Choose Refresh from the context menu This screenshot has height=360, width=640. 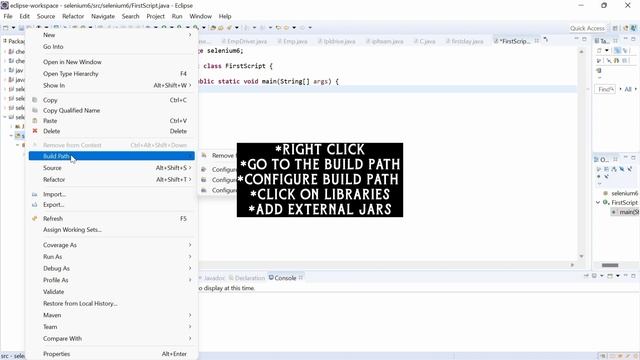[111, 219]
